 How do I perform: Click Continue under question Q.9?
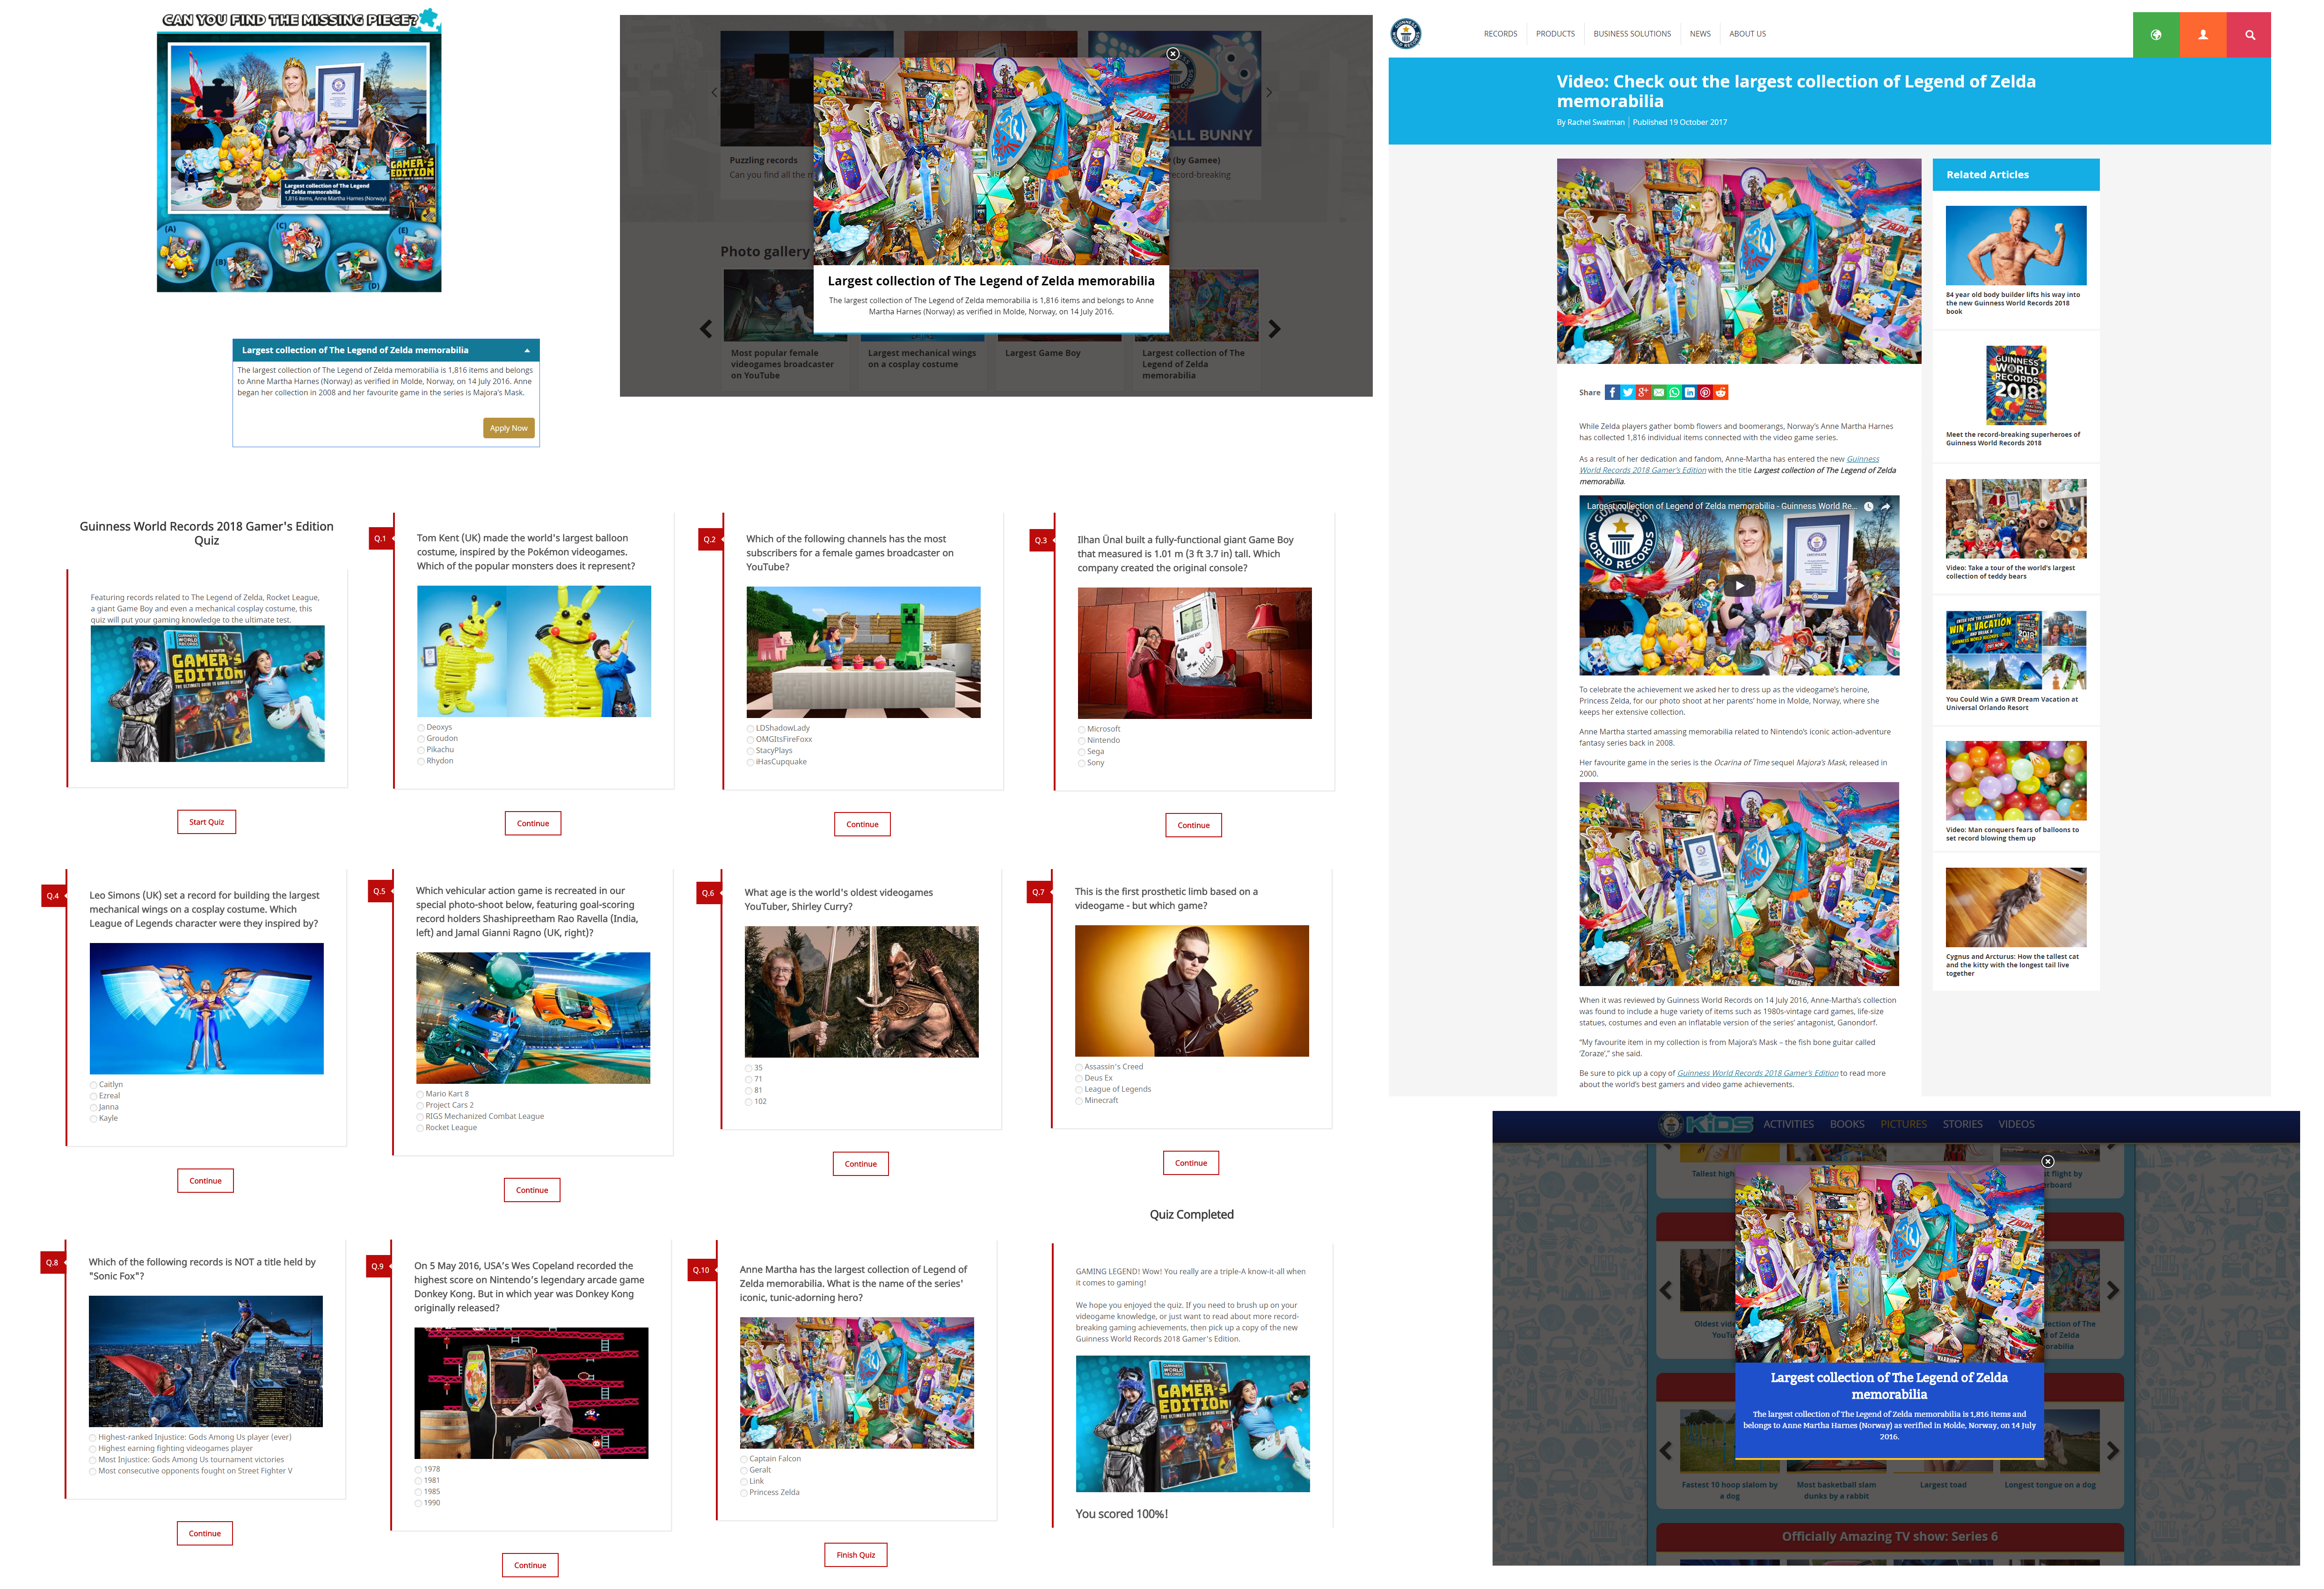click(x=530, y=1566)
